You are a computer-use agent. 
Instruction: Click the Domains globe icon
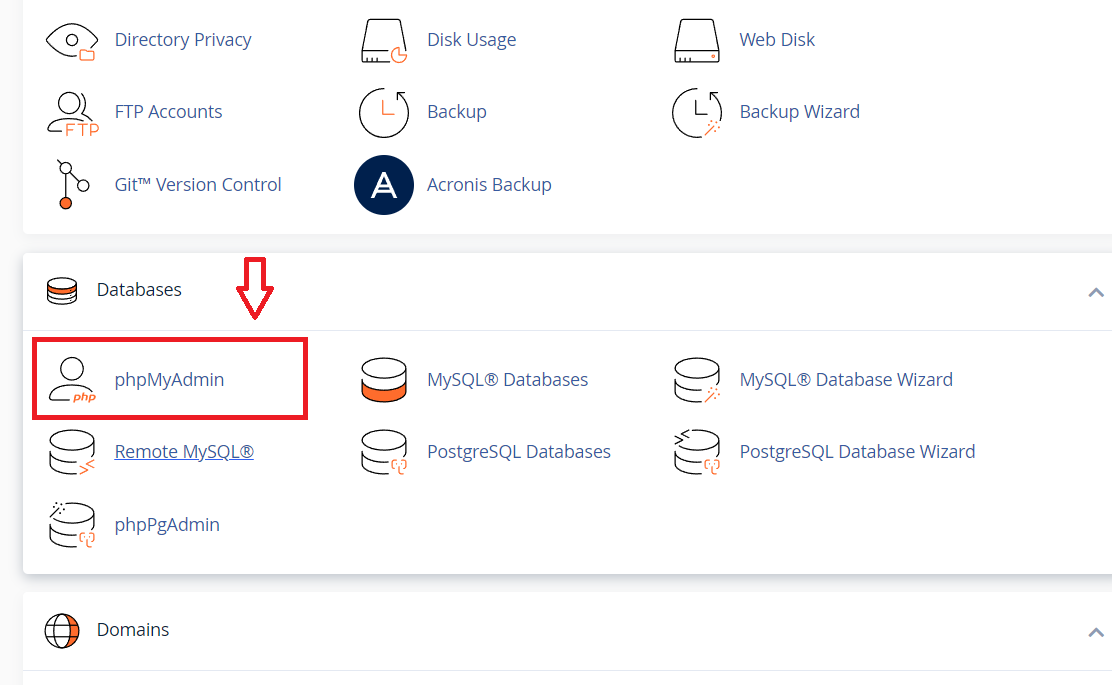coord(62,631)
